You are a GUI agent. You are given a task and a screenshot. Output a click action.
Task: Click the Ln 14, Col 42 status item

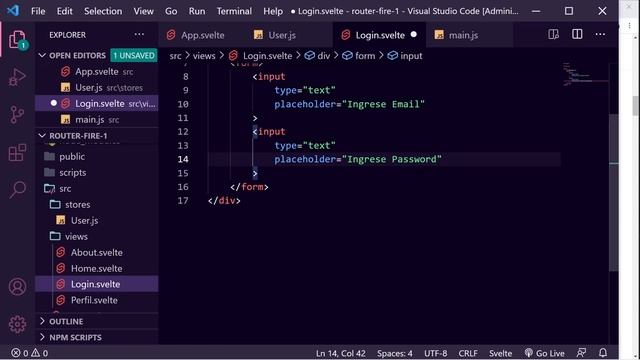tap(340, 353)
